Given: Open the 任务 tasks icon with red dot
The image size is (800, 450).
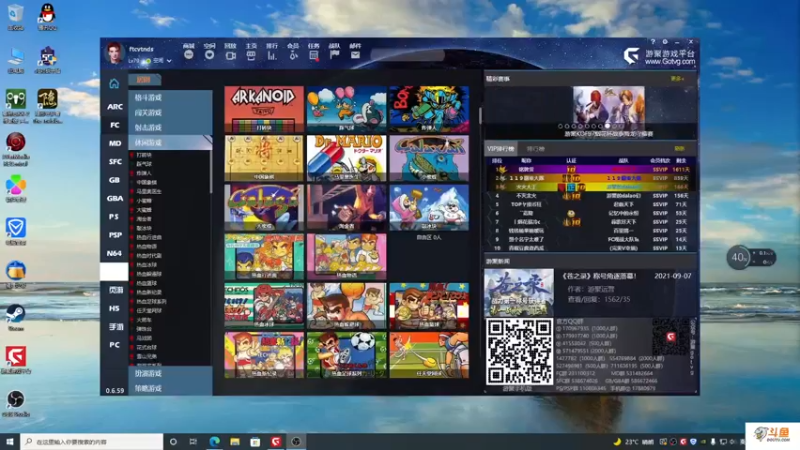Looking at the screenshot, I should (x=314, y=55).
